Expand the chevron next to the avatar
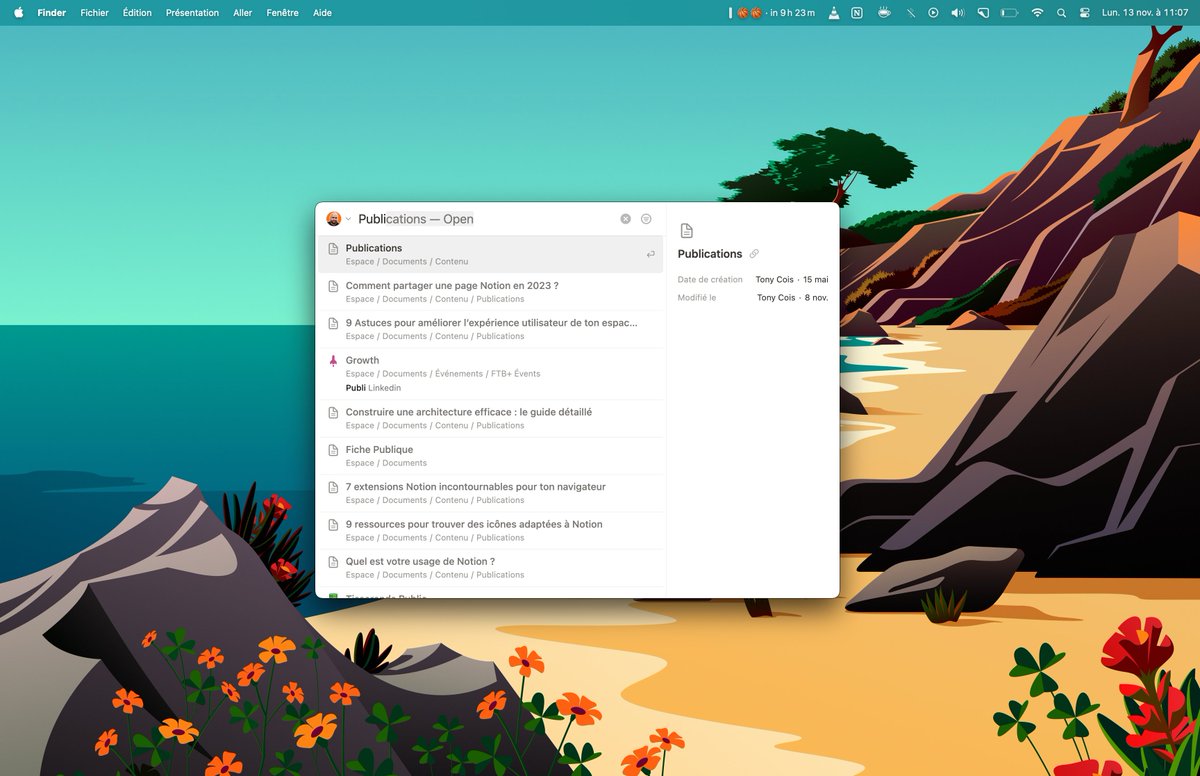1200x776 pixels. tap(348, 219)
